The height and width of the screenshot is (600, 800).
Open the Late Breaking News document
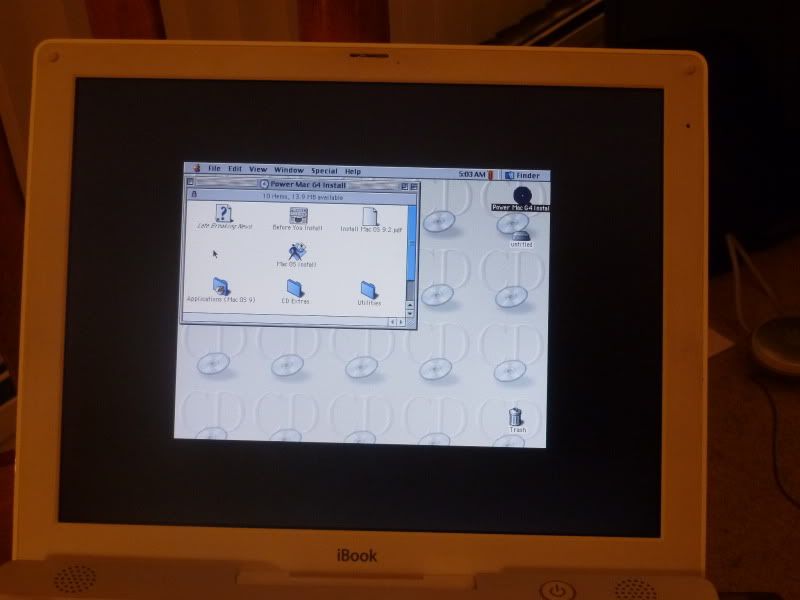[x=224, y=213]
